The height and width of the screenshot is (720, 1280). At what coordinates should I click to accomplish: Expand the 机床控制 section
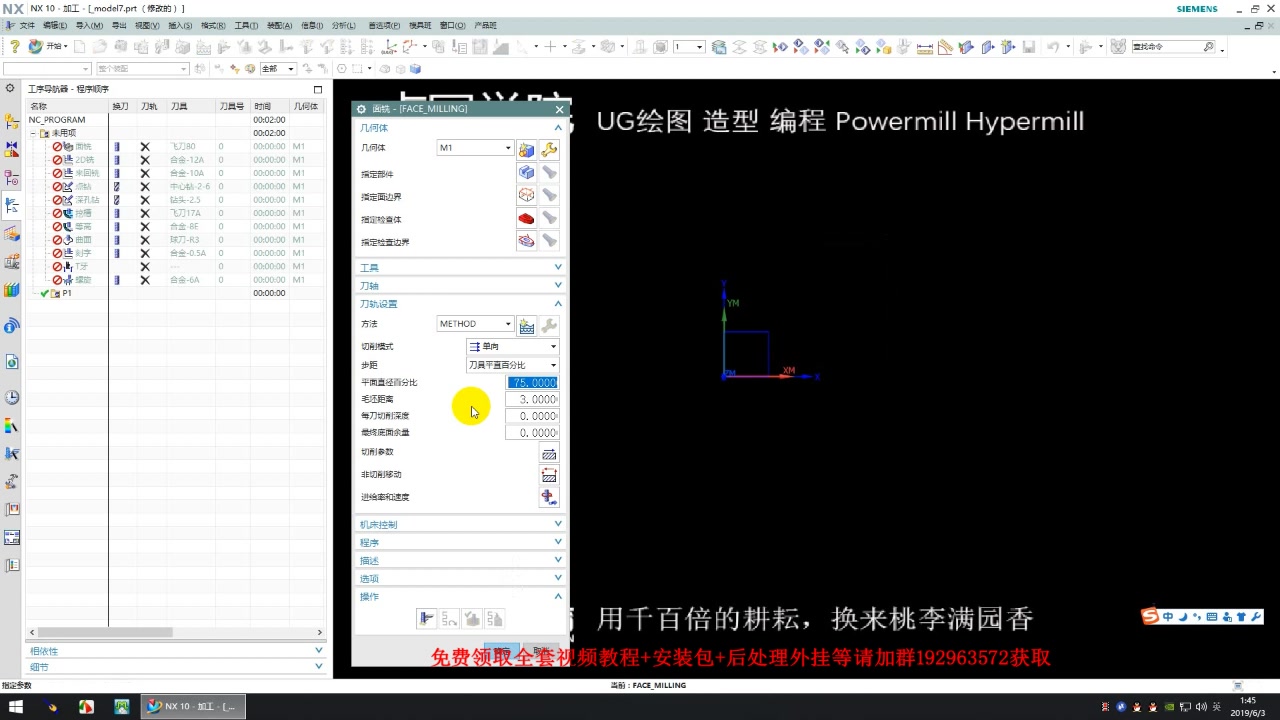[459, 523]
